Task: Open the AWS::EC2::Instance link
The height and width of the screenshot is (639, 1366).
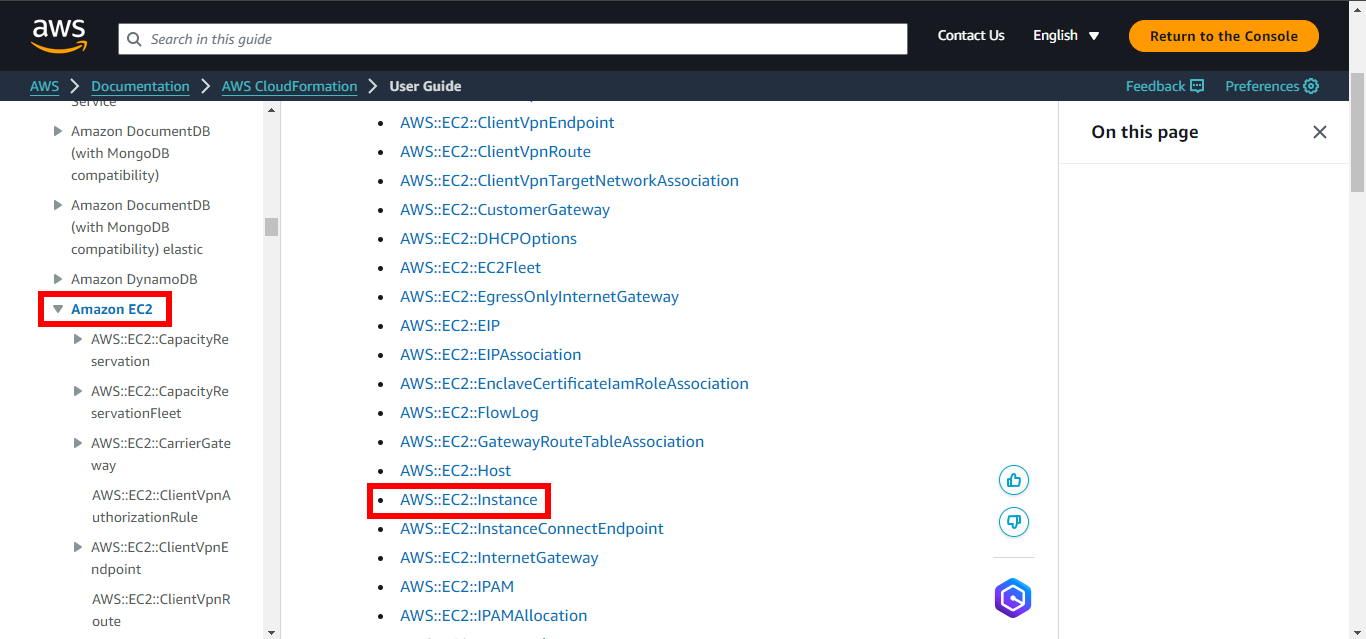Action: pos(468,500)
